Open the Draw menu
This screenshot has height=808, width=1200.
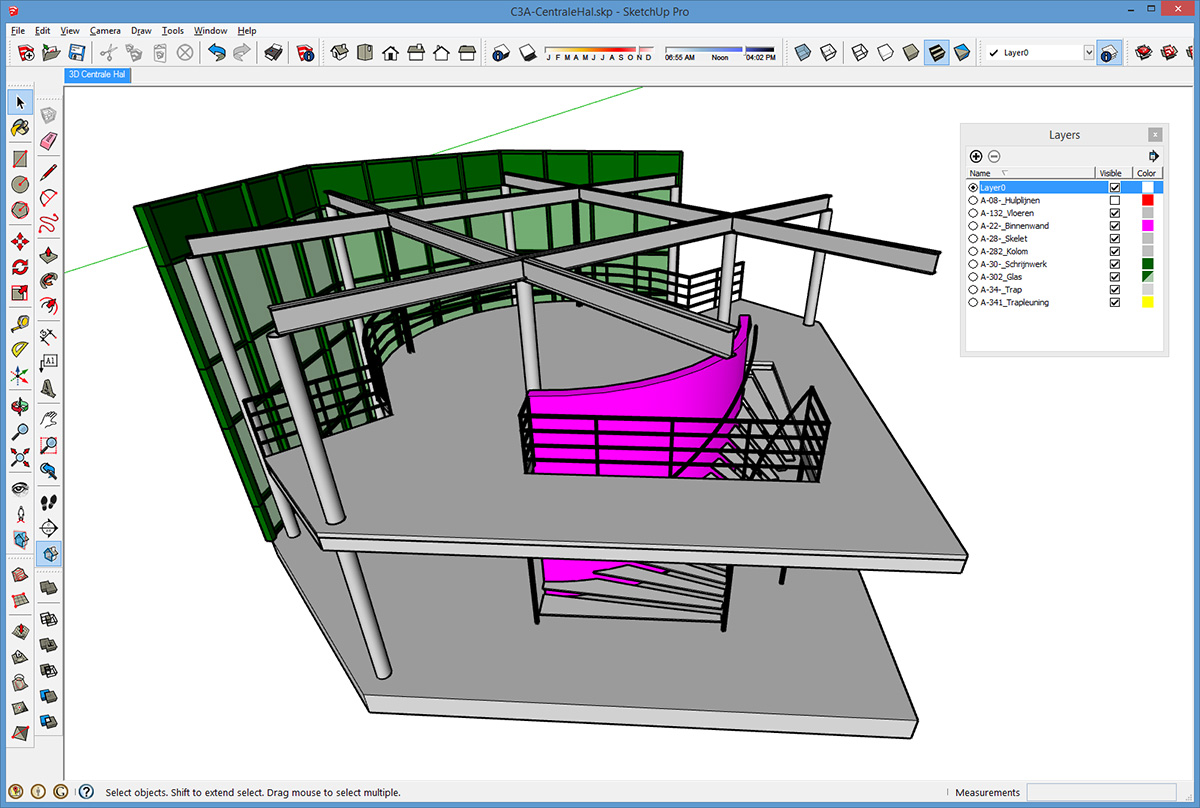141,31
